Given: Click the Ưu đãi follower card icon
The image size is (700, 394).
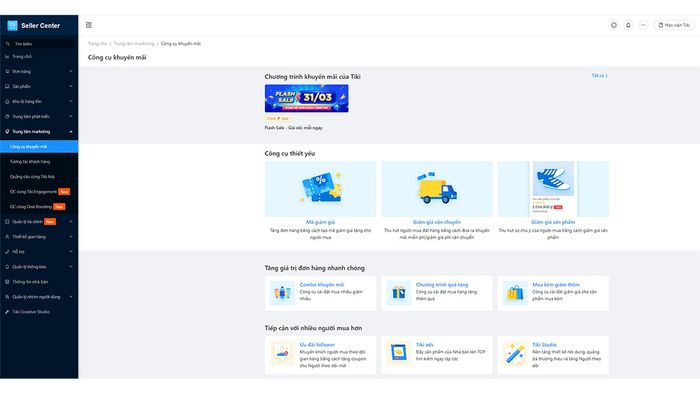Looking at the screenshot, I should 282,353.
